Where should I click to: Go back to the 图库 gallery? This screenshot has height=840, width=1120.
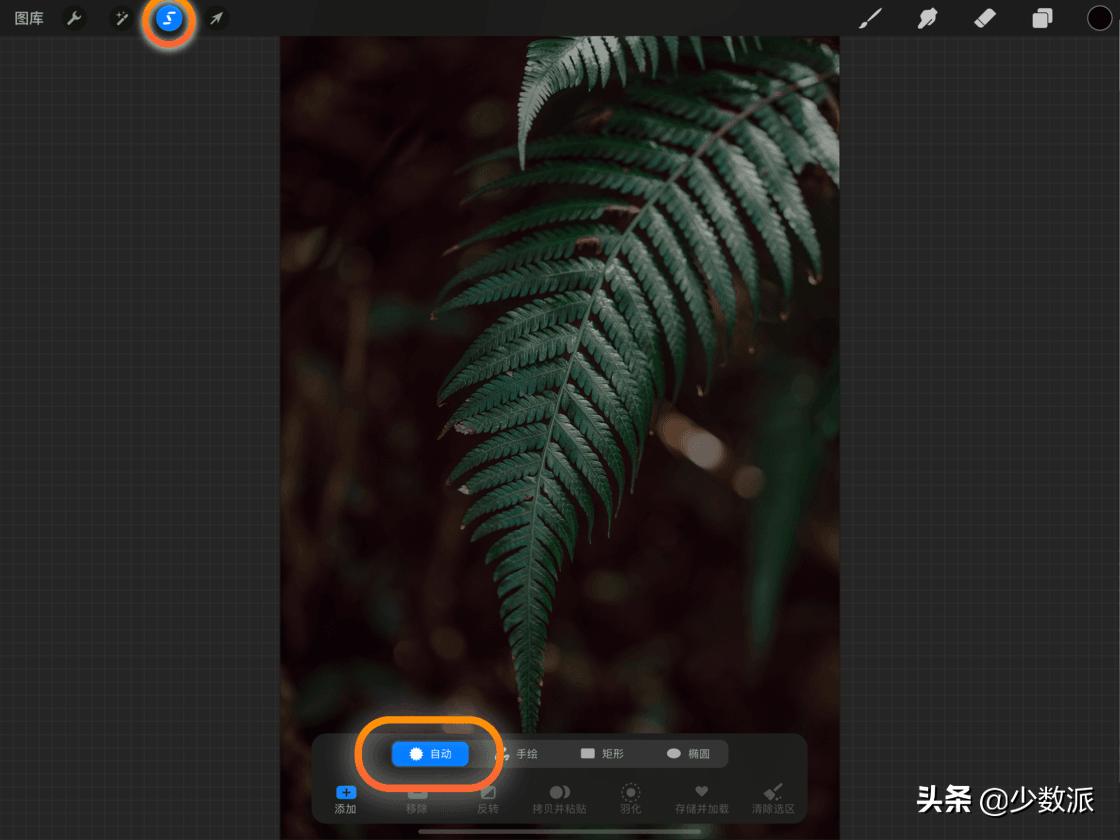(x=29, y=18)
